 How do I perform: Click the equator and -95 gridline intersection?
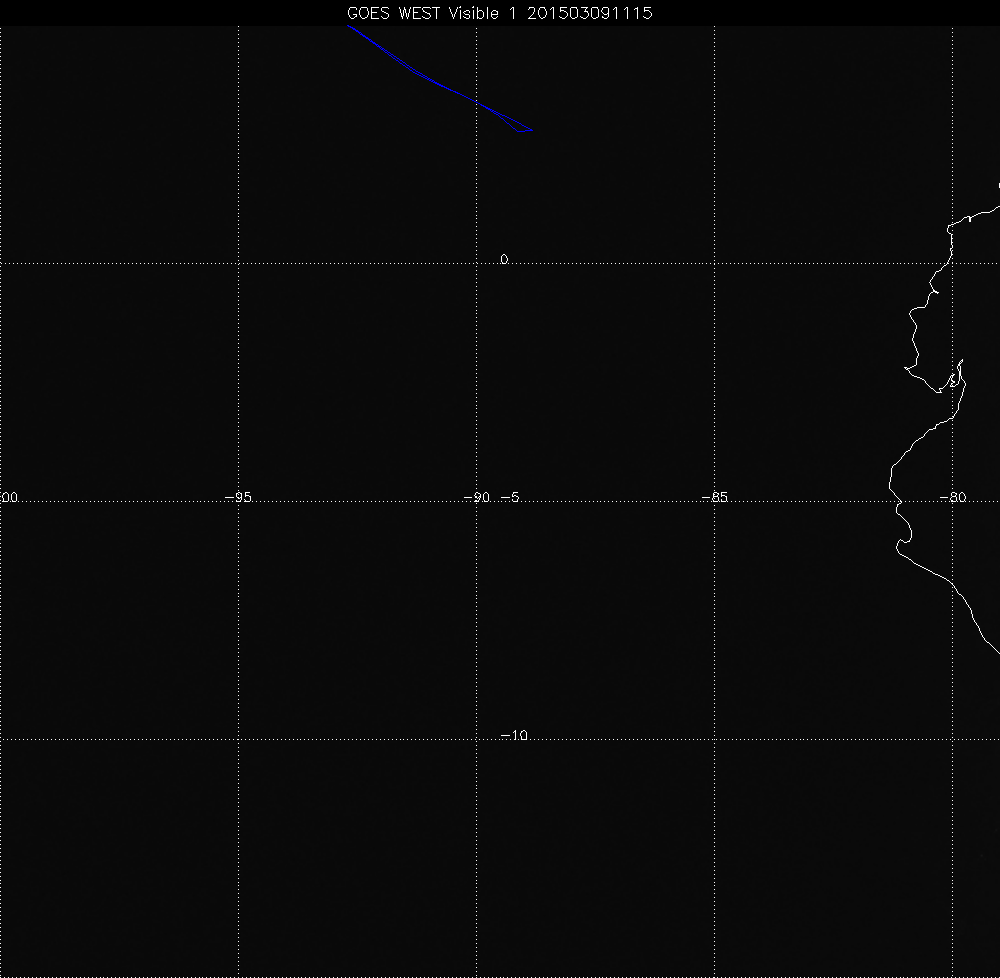(238, 263)
